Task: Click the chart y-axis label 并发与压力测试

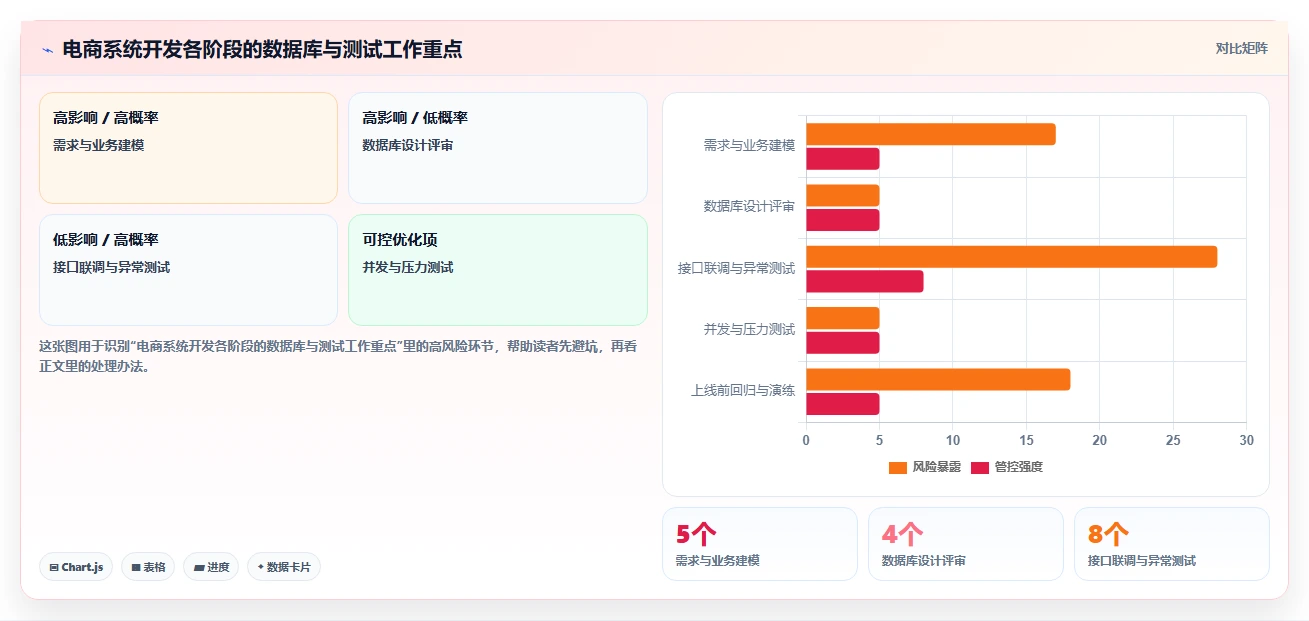Action: click(749, 329)
